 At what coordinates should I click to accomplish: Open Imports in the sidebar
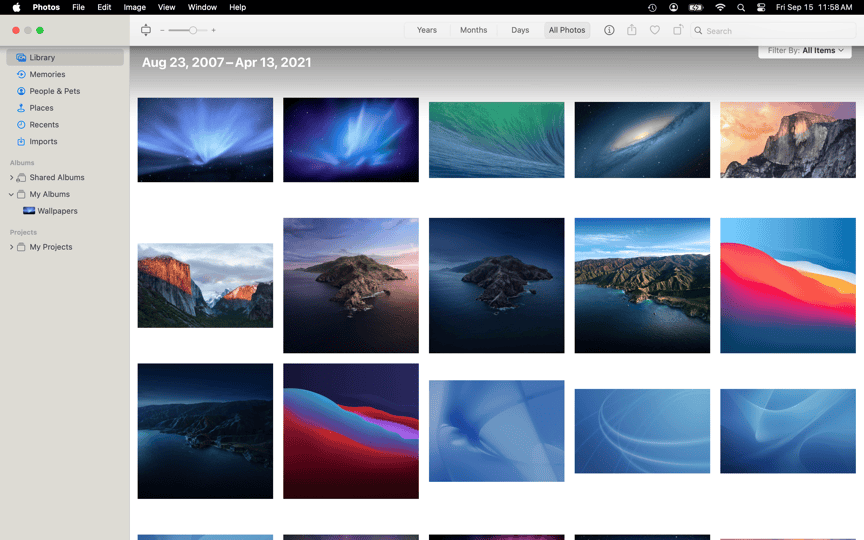click(x=65, y=142)
